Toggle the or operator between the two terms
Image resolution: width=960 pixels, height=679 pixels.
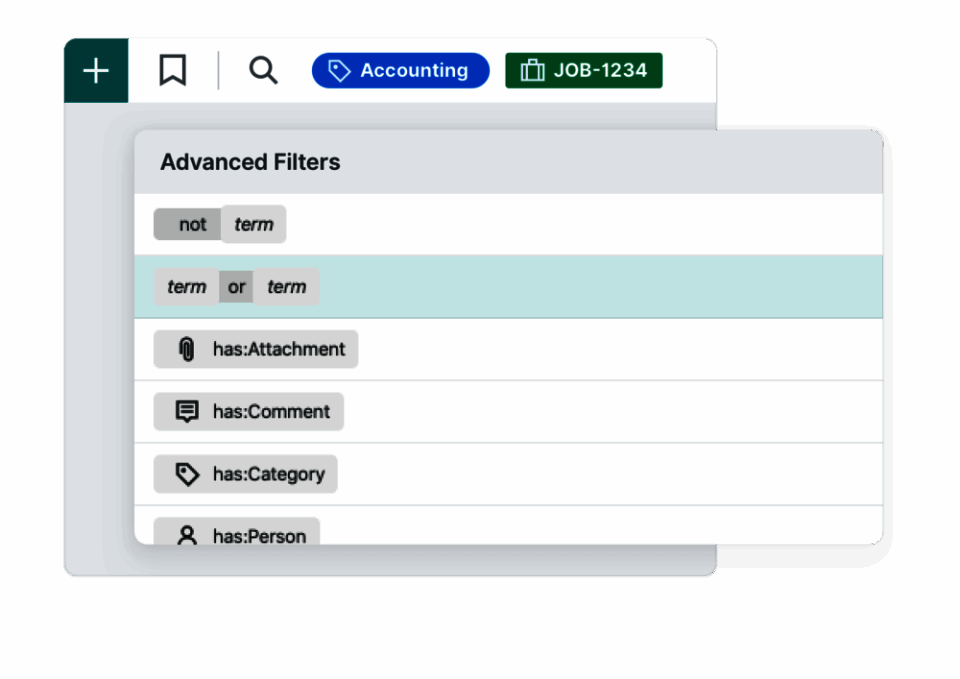pyautogui.click(x=236, y=287)
